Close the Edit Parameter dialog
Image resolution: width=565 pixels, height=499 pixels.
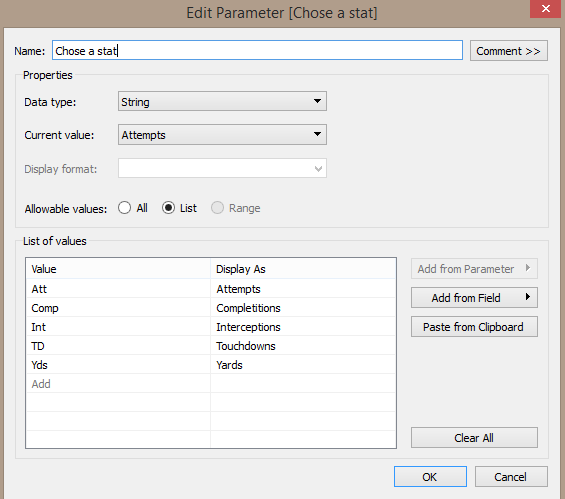tap(546, 9)
